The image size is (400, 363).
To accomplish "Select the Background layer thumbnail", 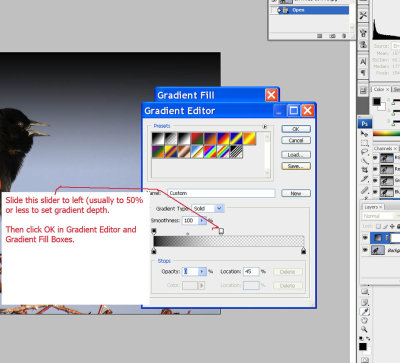I will click(378, 250).
